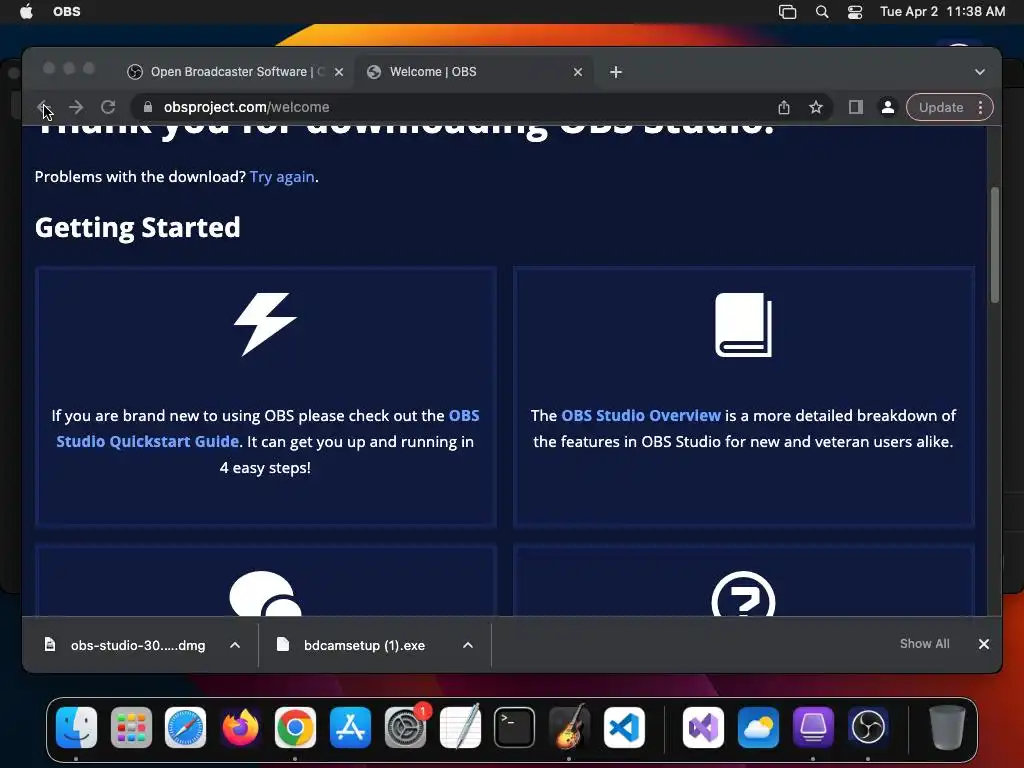
Task: Click the chat bubbles icon card
Action: [265, 593]
